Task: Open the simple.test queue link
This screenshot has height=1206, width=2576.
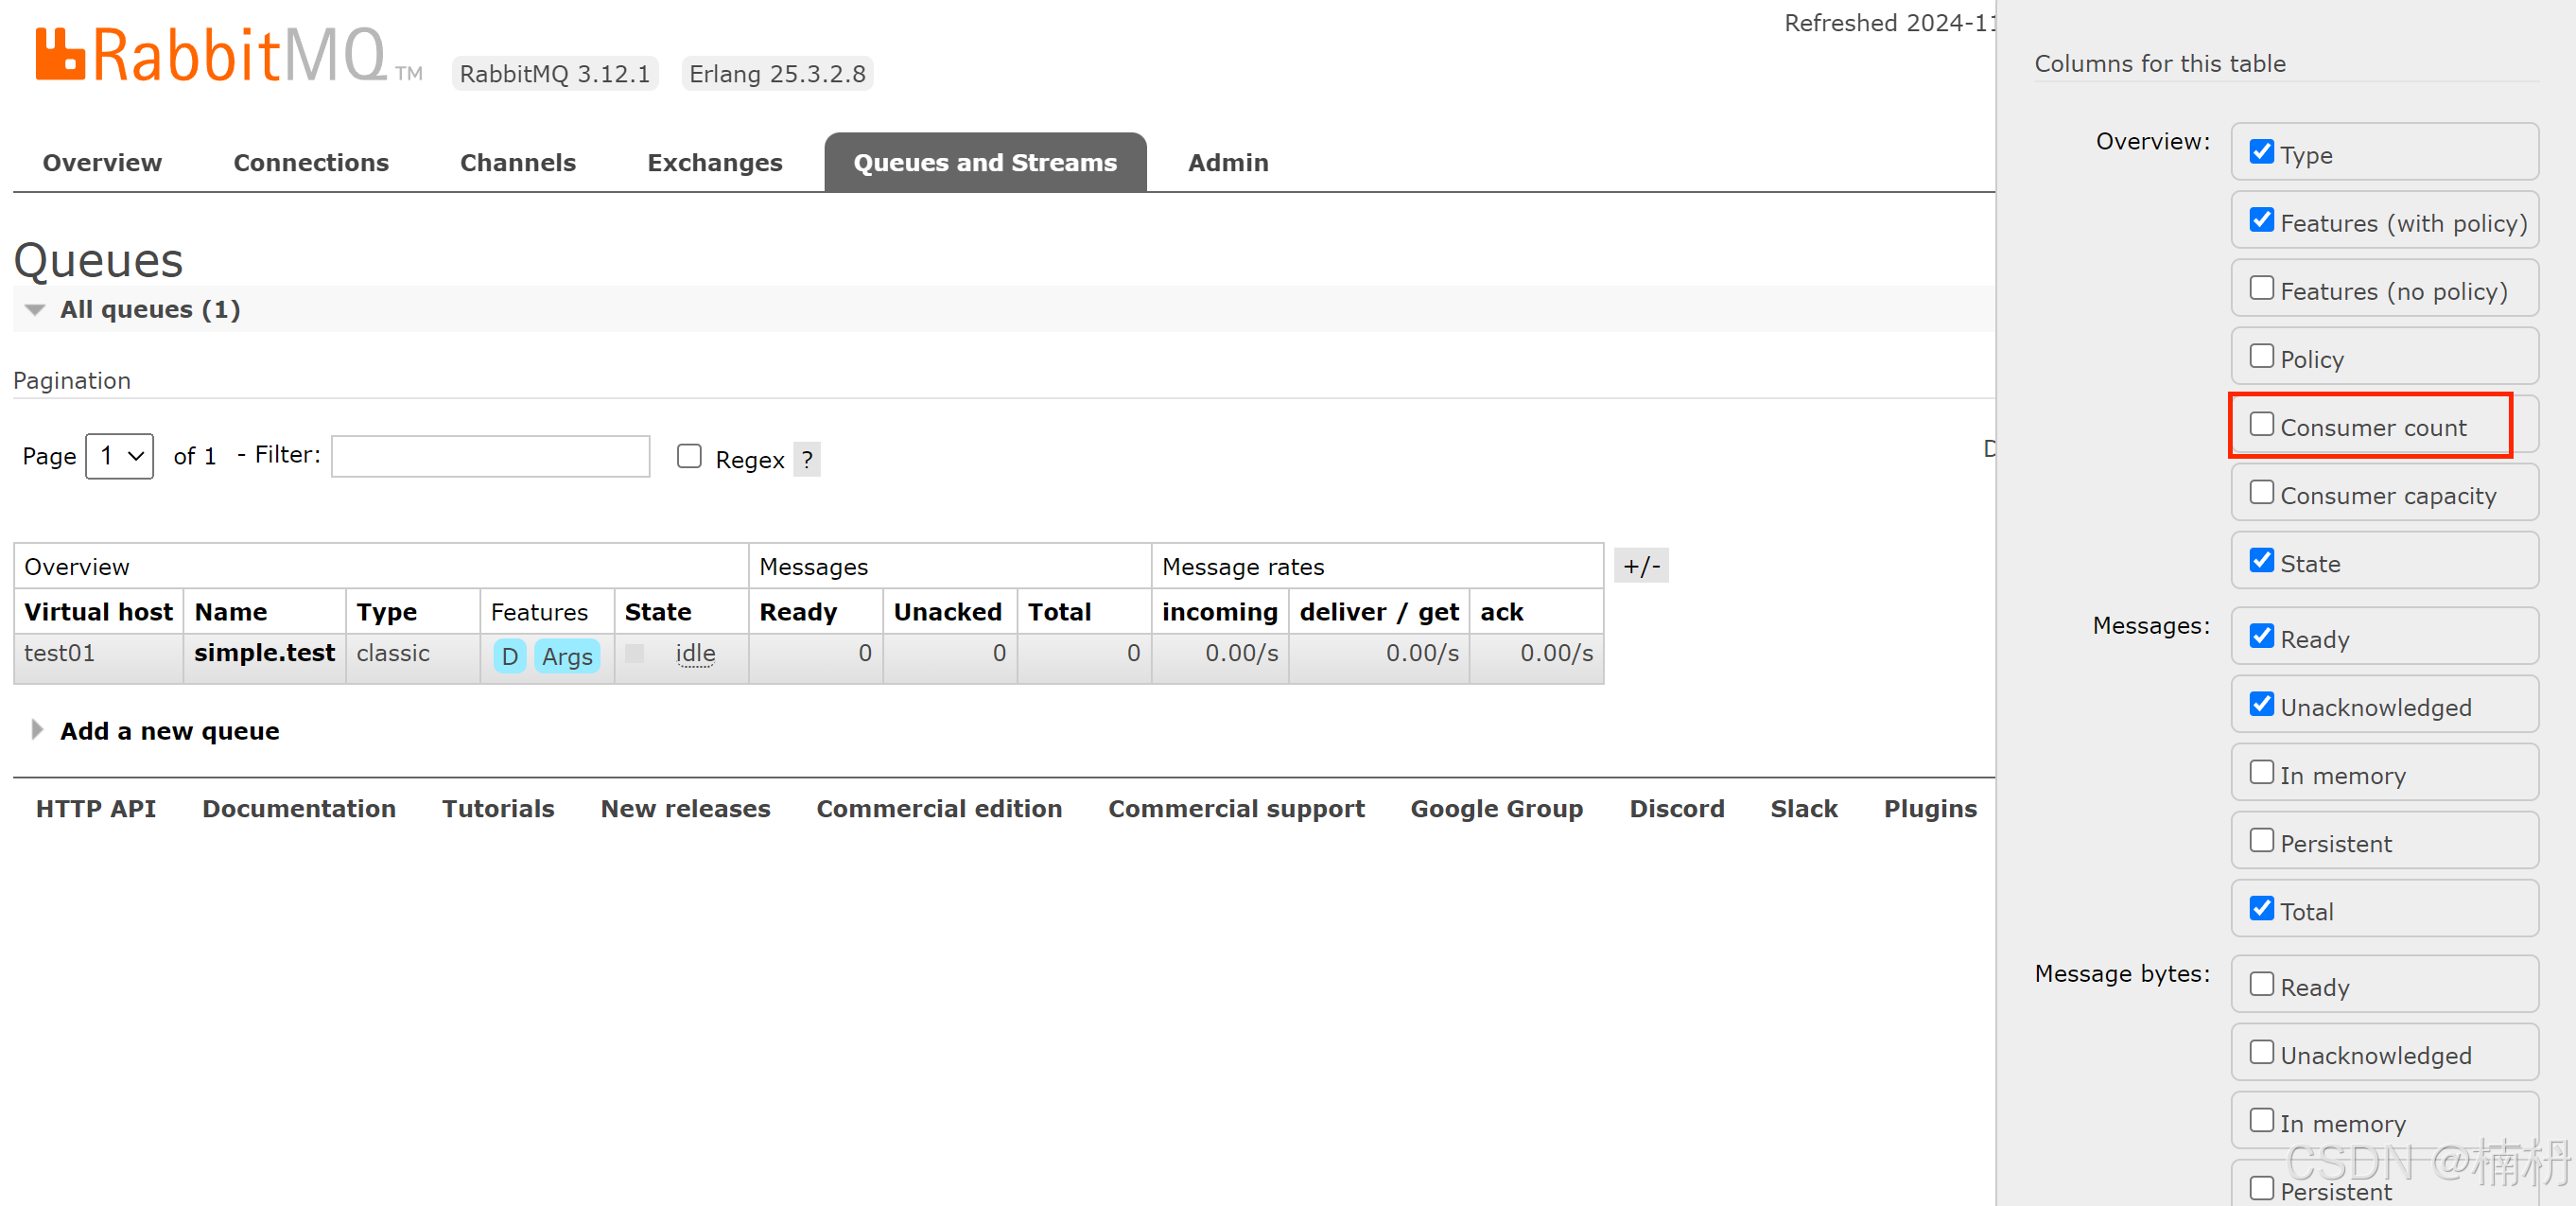Action: tap(264, 653)
